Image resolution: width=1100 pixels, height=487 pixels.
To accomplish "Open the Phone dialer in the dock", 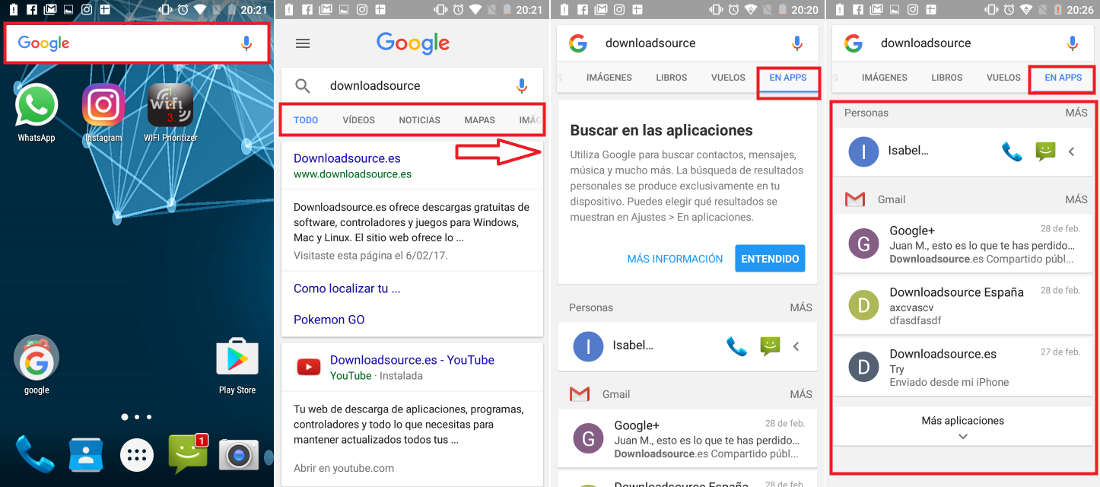I will pyautogui.click(x=35, y=454).
